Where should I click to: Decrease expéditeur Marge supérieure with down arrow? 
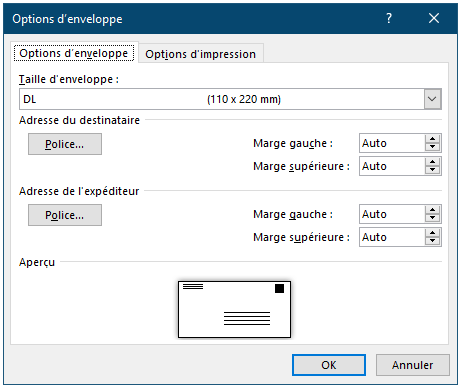point(433,241)
